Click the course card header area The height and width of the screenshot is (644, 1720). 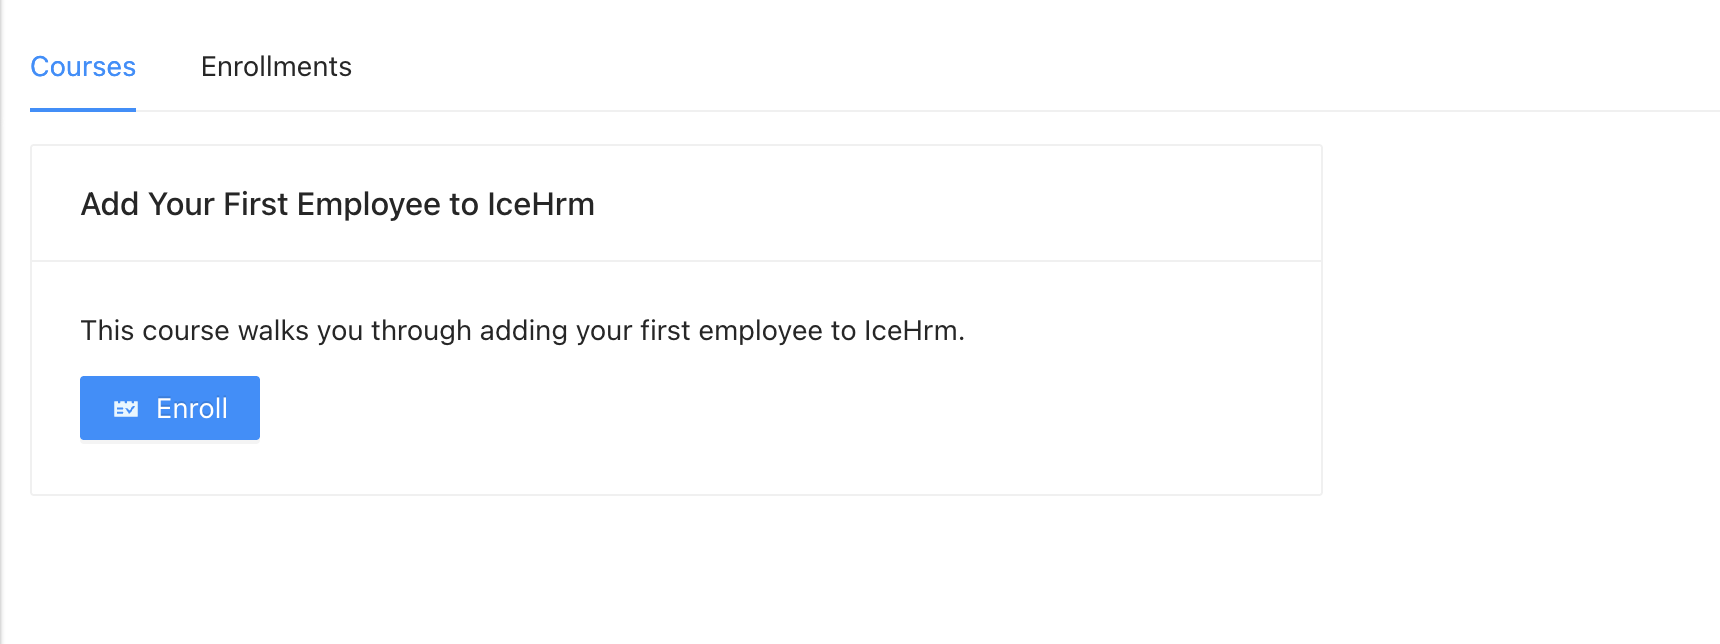pos(677,202)
